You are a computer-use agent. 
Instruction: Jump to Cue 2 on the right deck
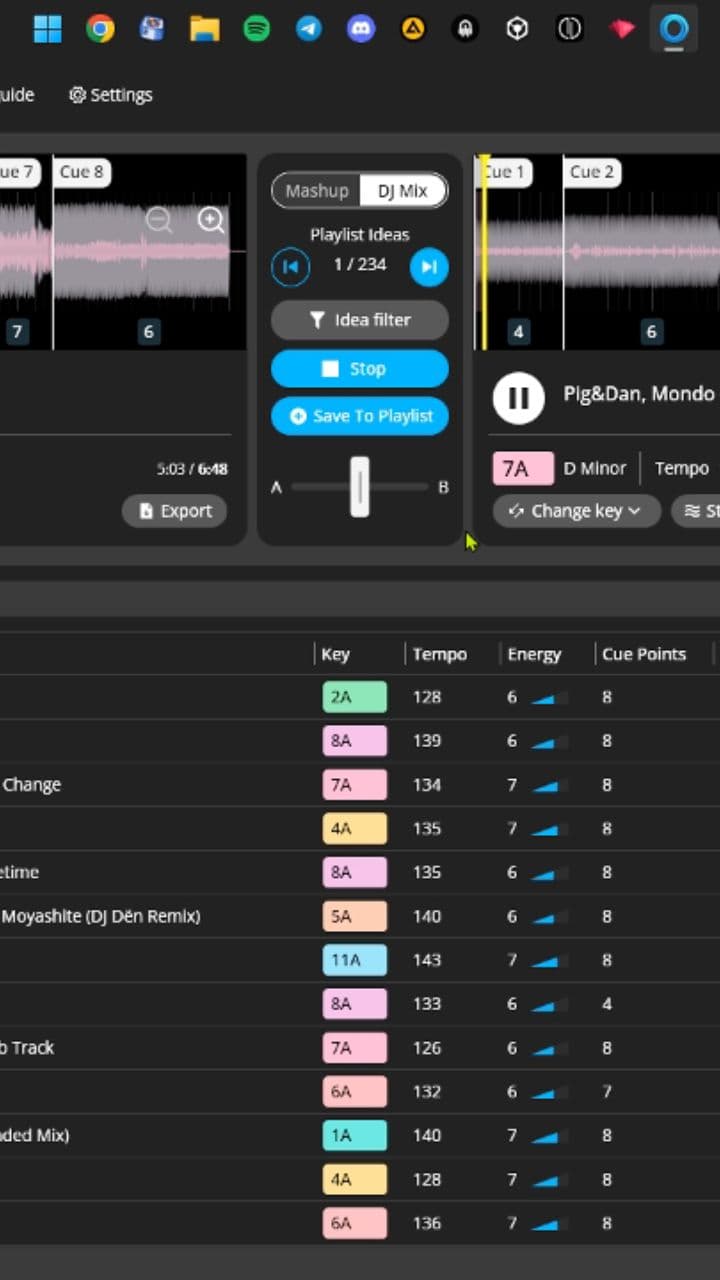click(x=592, y=172)
